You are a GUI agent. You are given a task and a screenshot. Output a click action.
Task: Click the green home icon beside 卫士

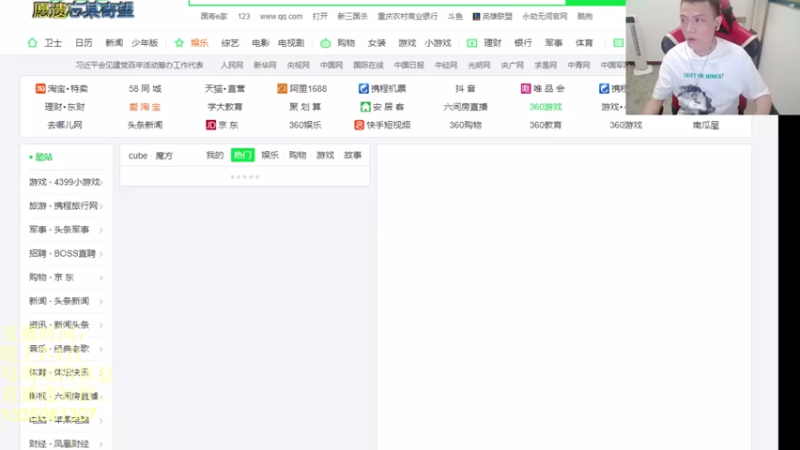click(x=32, y=43)
